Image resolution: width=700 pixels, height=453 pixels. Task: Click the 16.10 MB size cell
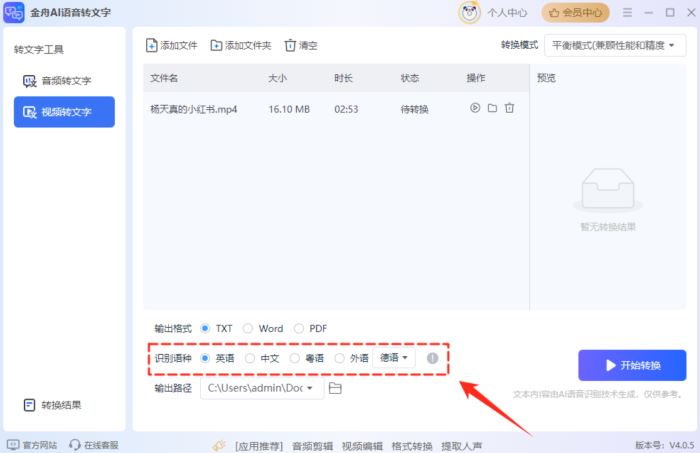[289, 109]
